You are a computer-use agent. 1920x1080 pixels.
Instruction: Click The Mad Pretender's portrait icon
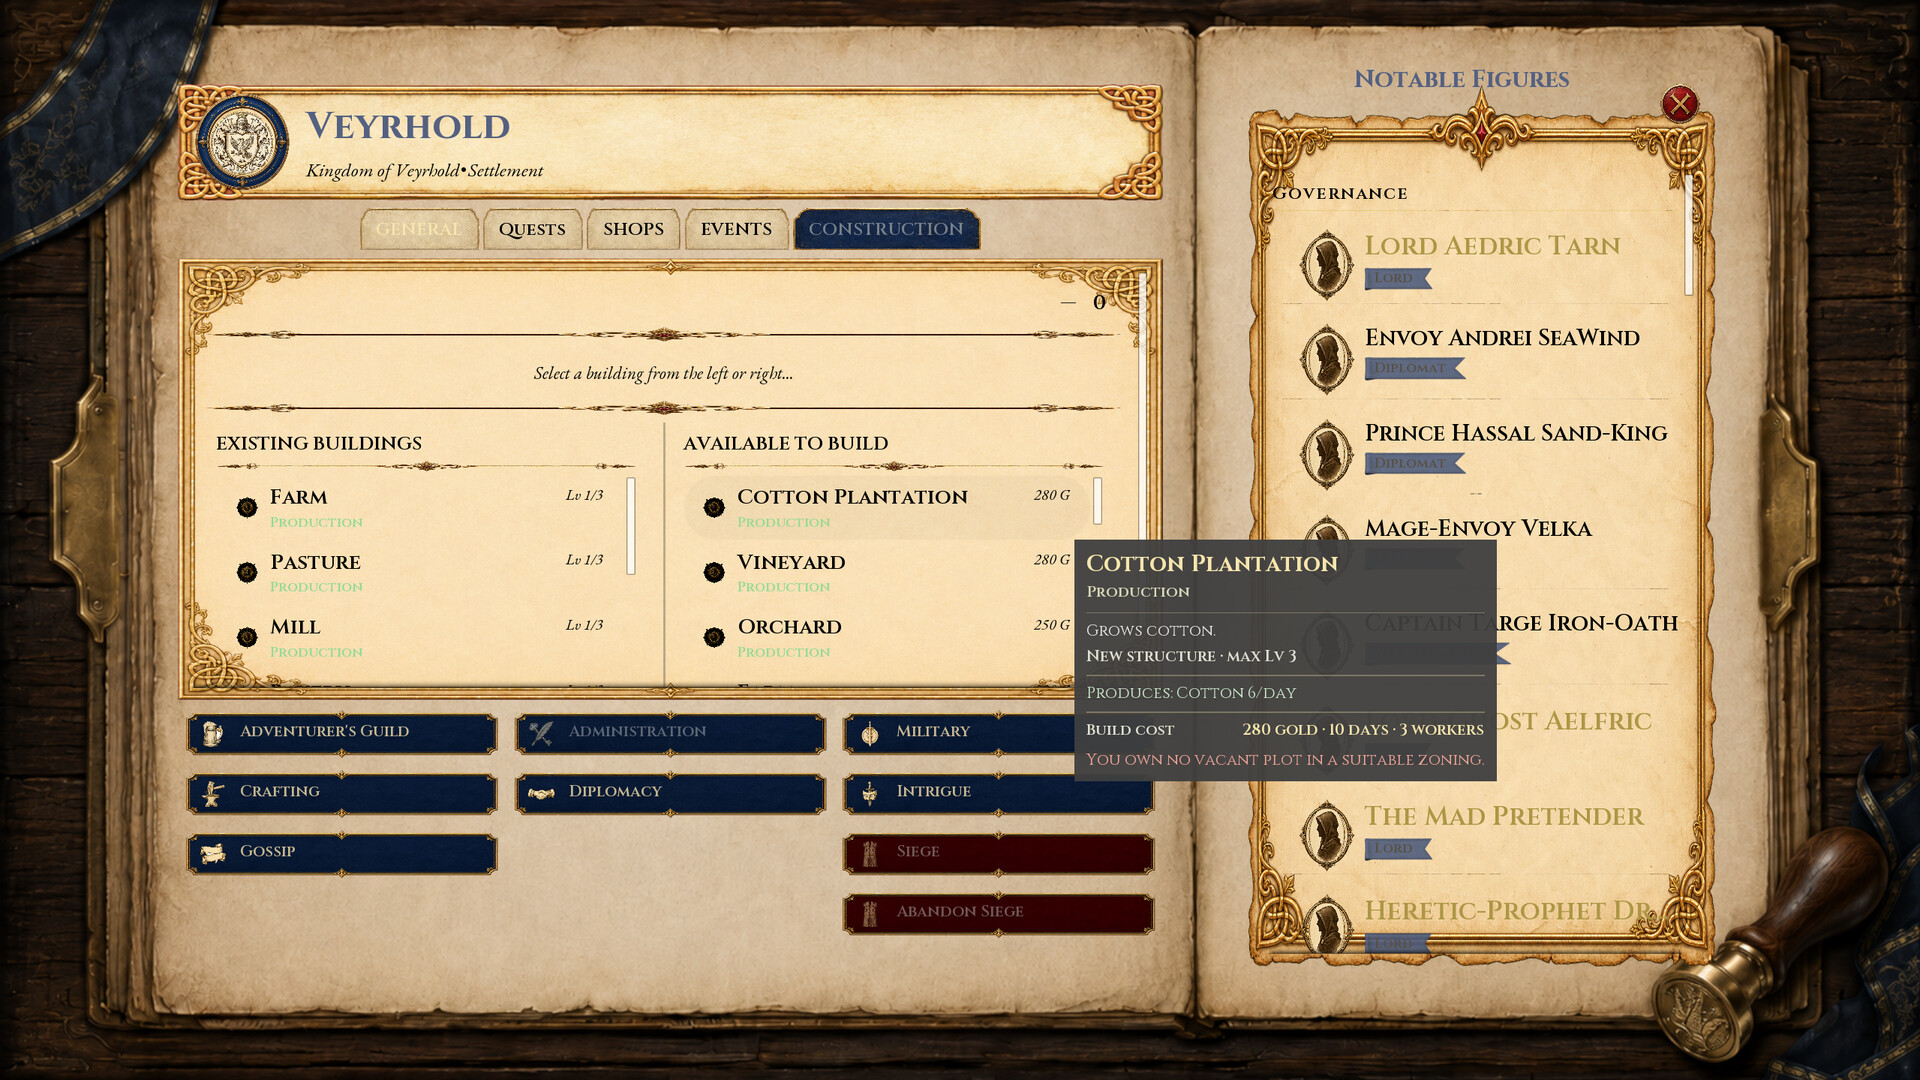(x=1327, y=835)
